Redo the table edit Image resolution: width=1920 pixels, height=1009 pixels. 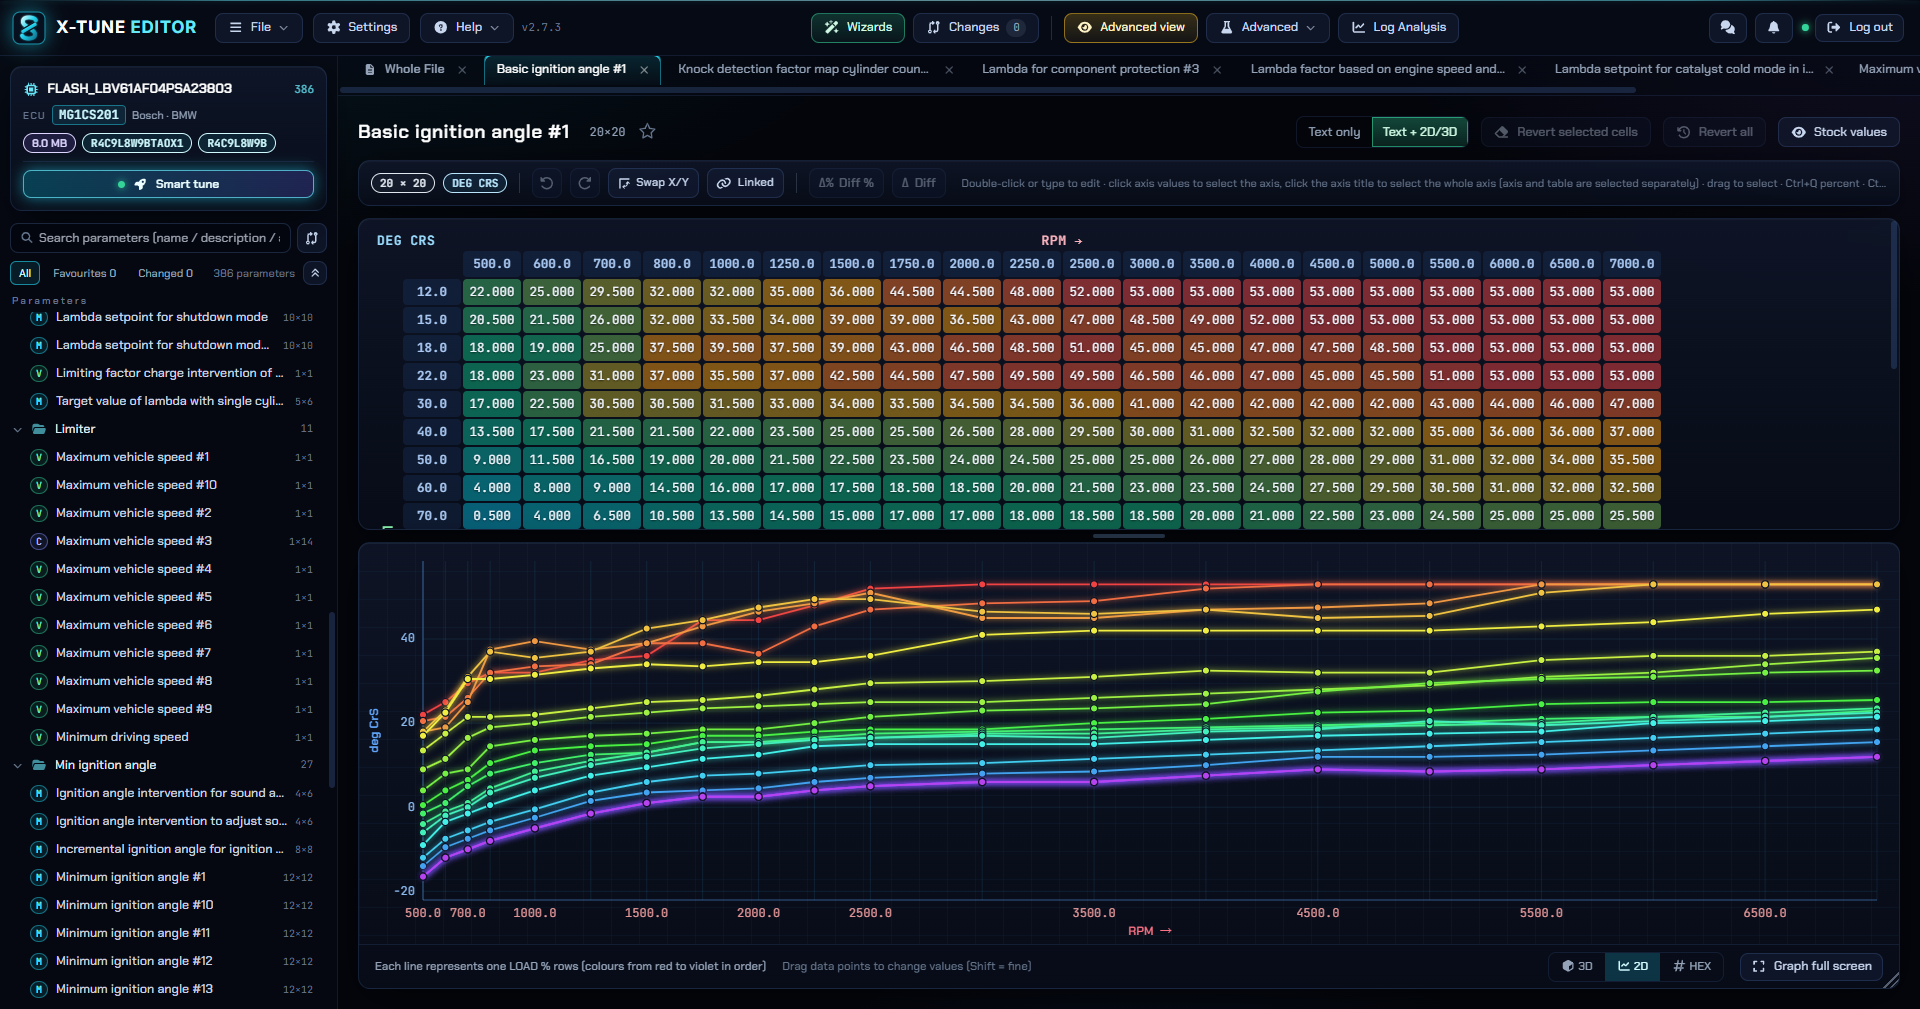585,183
